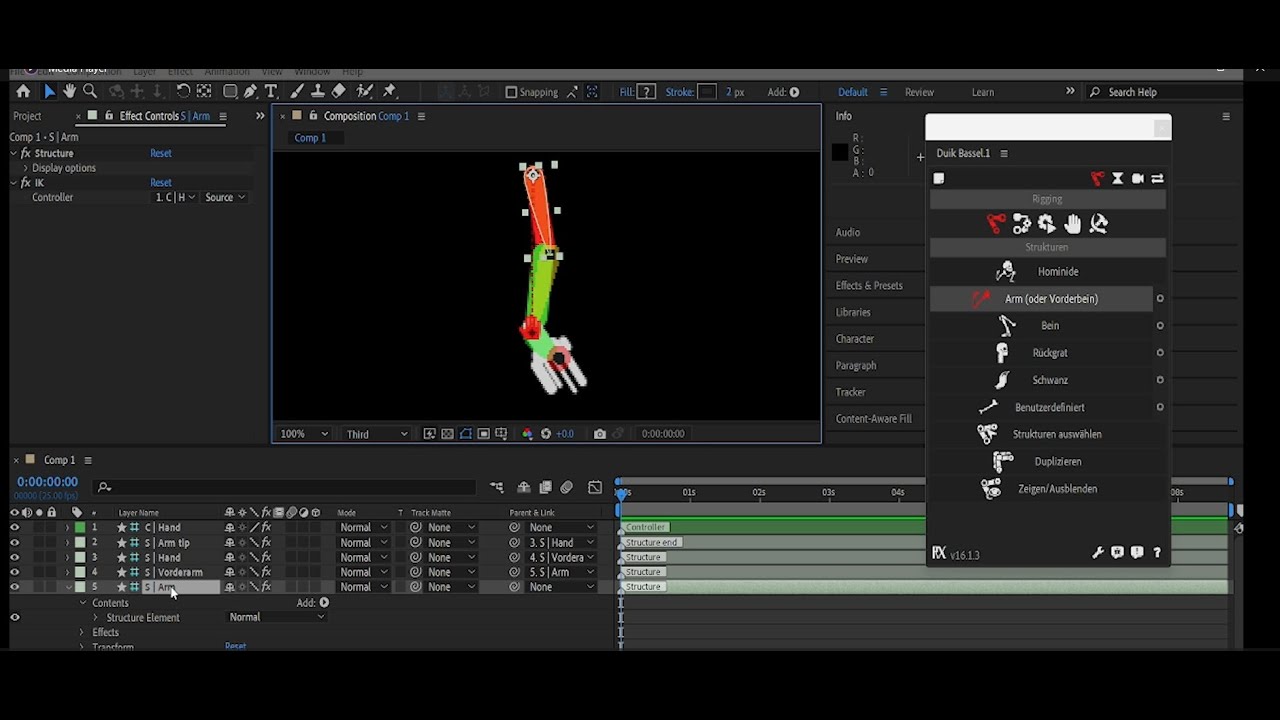Click the timeline graph editor icon
Image resolution: width=1280 pixels, height=720 pixels.
tap(595, 487)
